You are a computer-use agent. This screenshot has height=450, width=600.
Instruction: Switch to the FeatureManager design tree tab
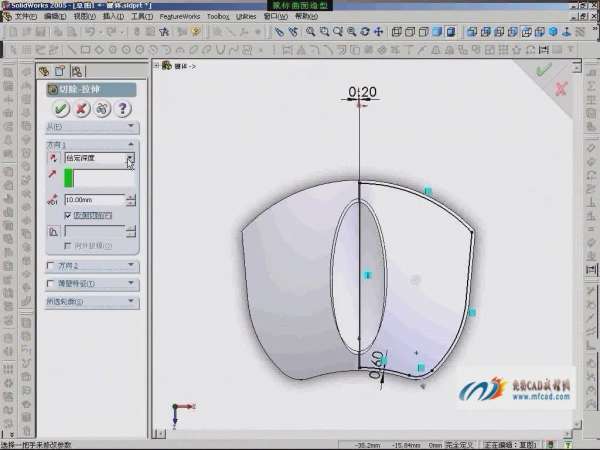44,71
